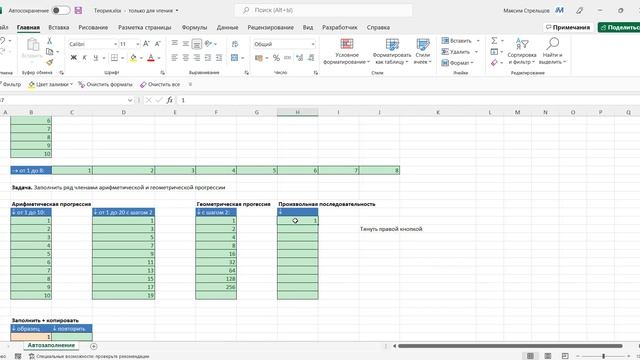Click Вставить cells button
Image resolution: width=640 pixels, height=360 pixels.
tap(457, 41)
